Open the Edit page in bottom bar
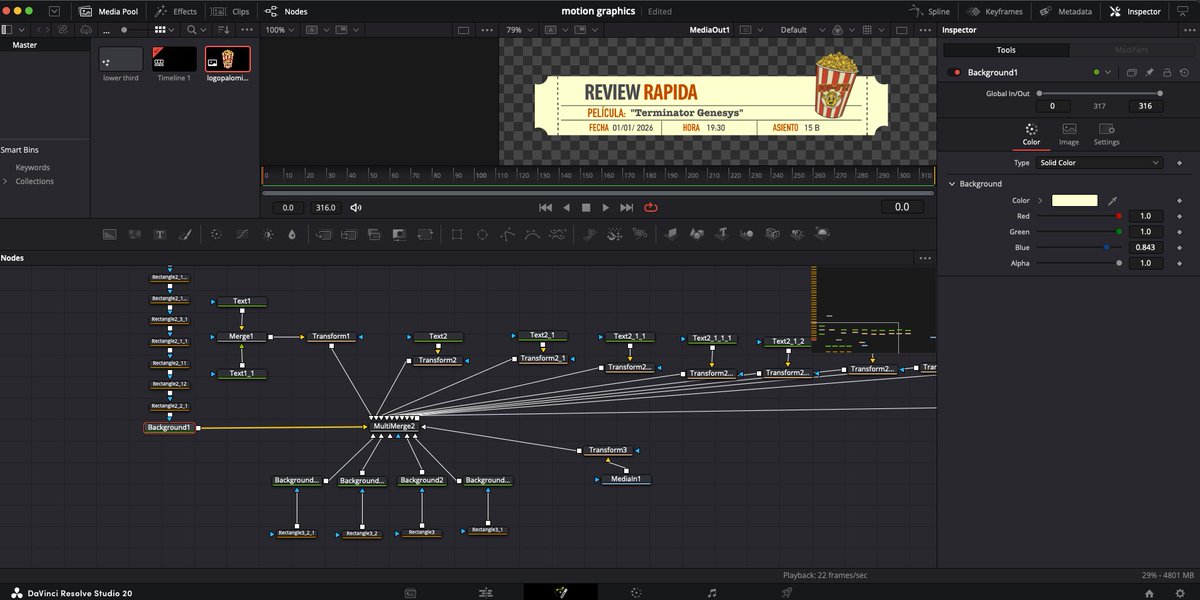Screen dimensions: 1200x600 click(486, 592)
